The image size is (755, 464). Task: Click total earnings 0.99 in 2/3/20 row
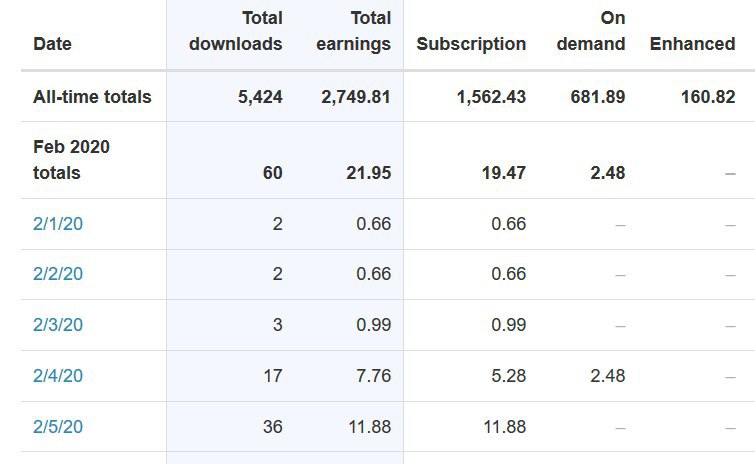[374, 325]
